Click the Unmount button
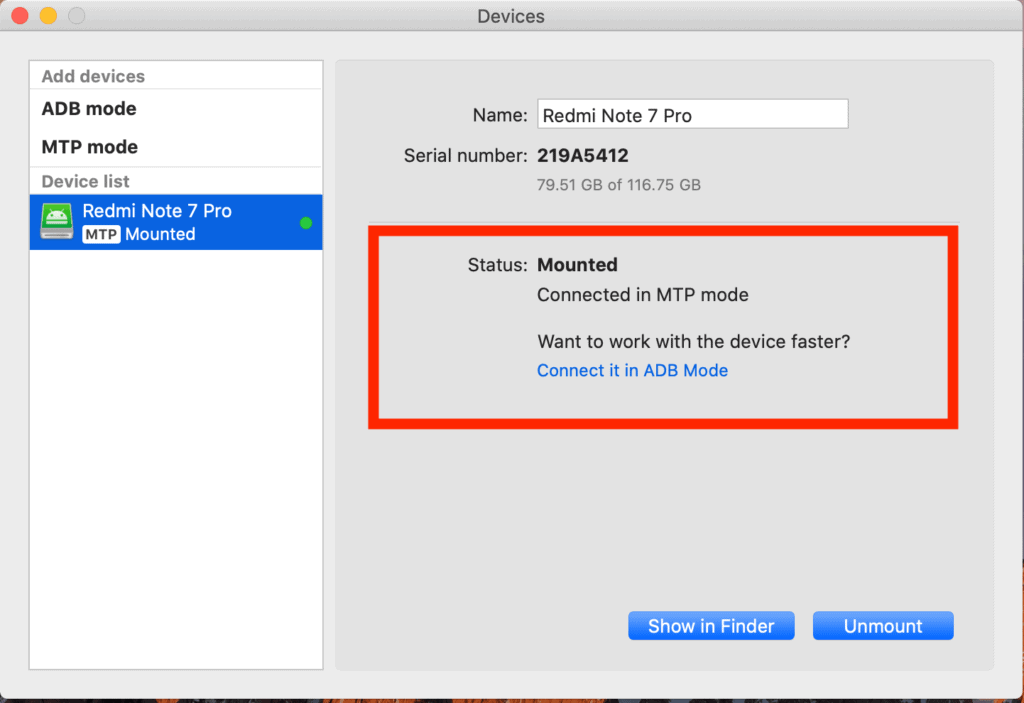The width and height of the screenshot is (1024, 703). [883, 626]
